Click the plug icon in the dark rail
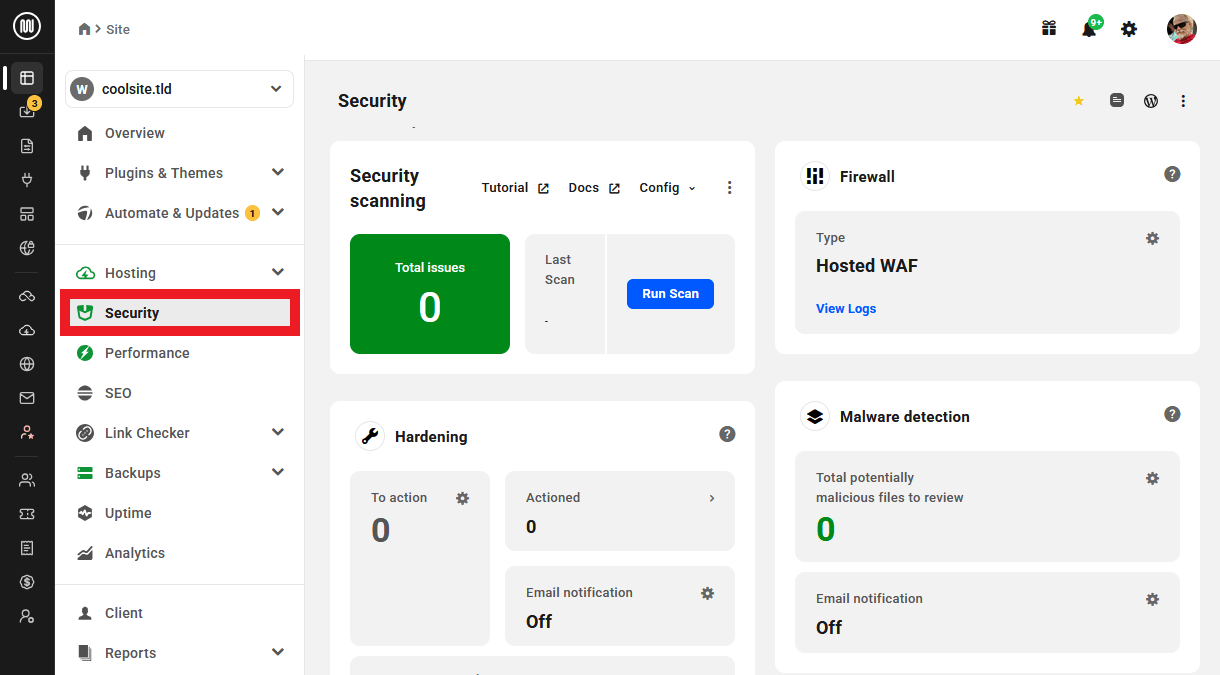The height and width of the screenshot is (675, 1220). tap(27, 181)
